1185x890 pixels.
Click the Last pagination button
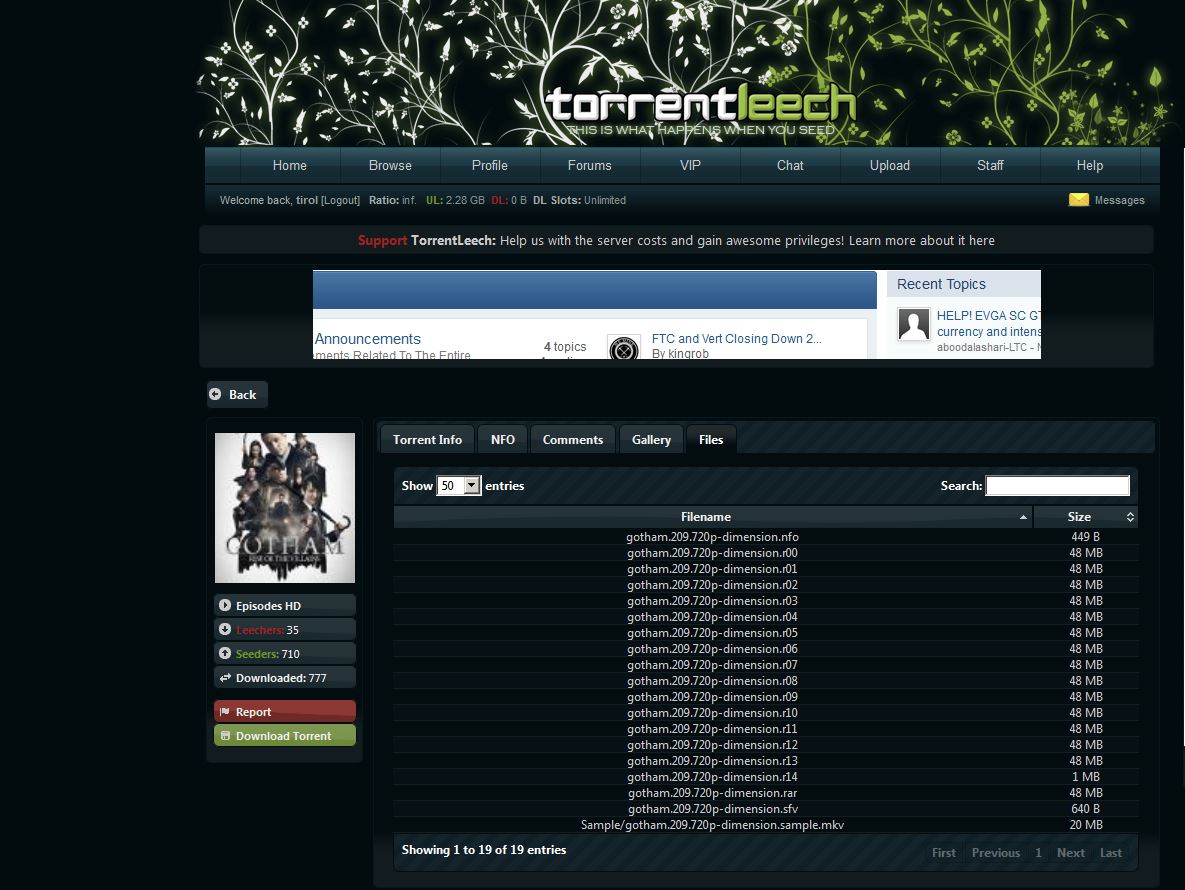(x=1110, y=852)
